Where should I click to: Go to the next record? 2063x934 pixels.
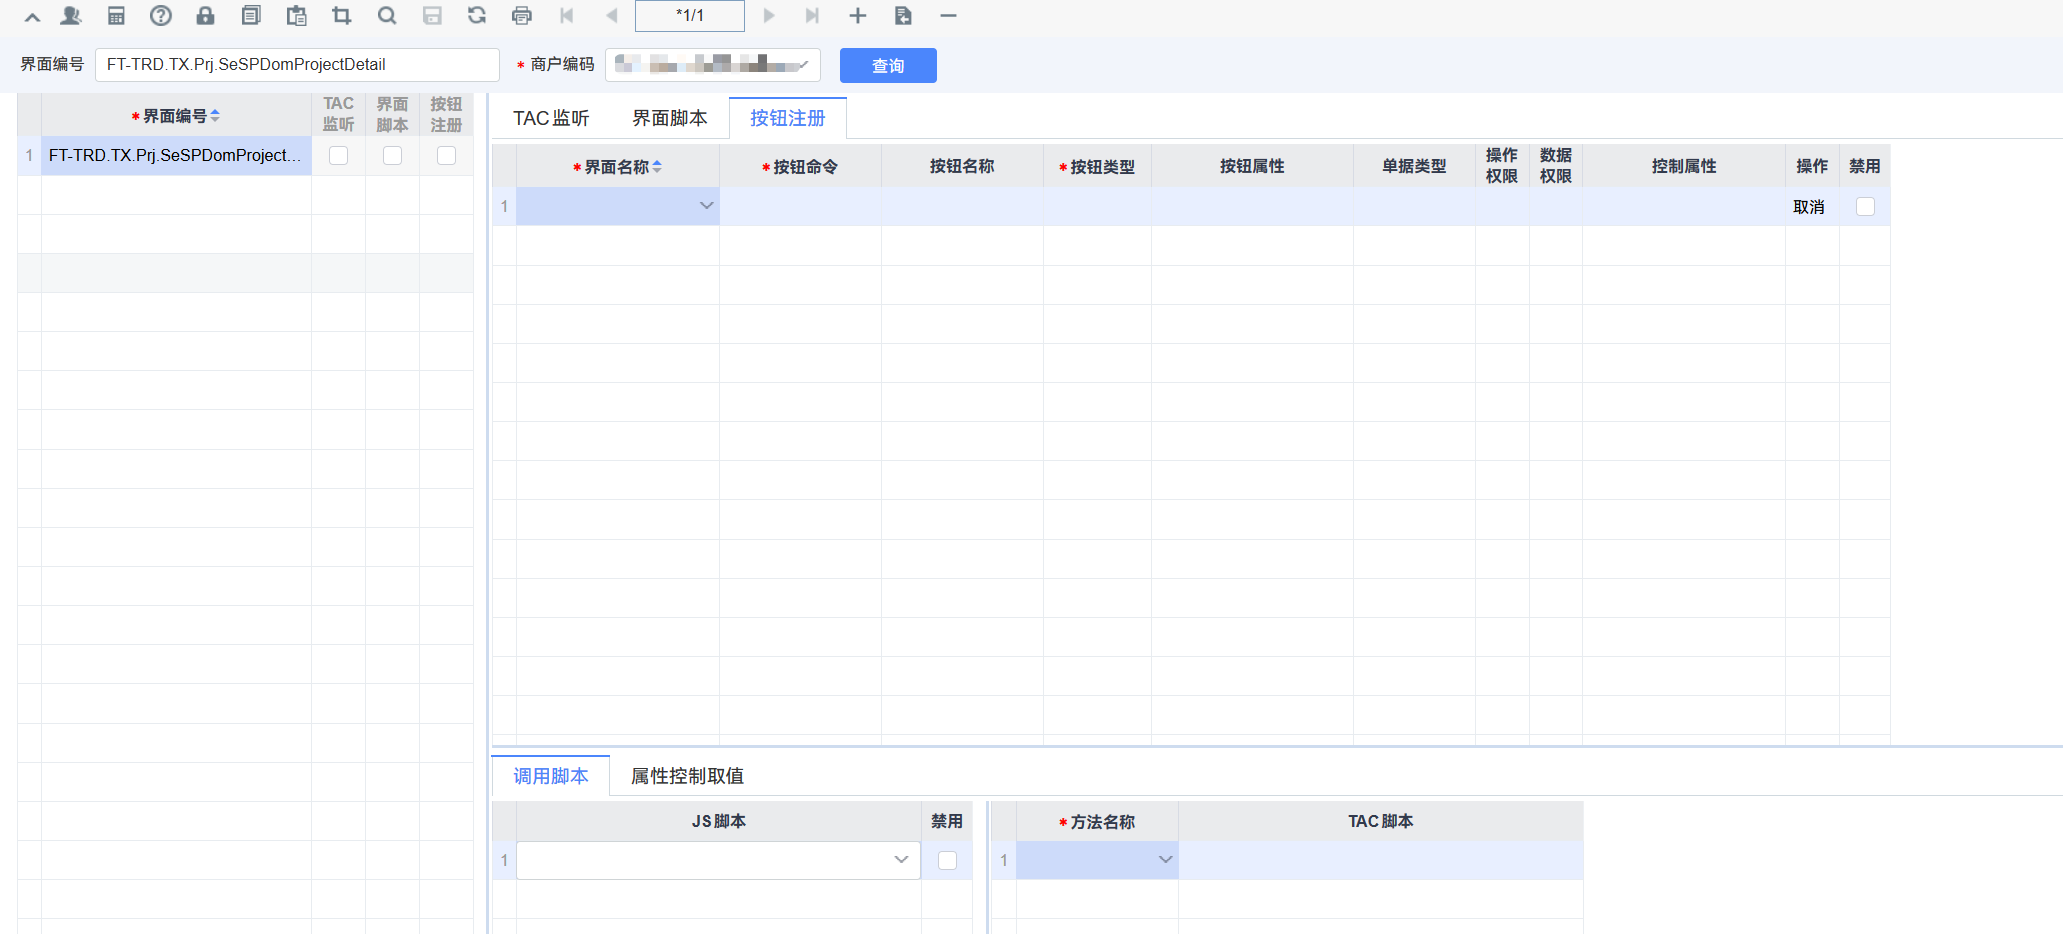tap(768, 16)
